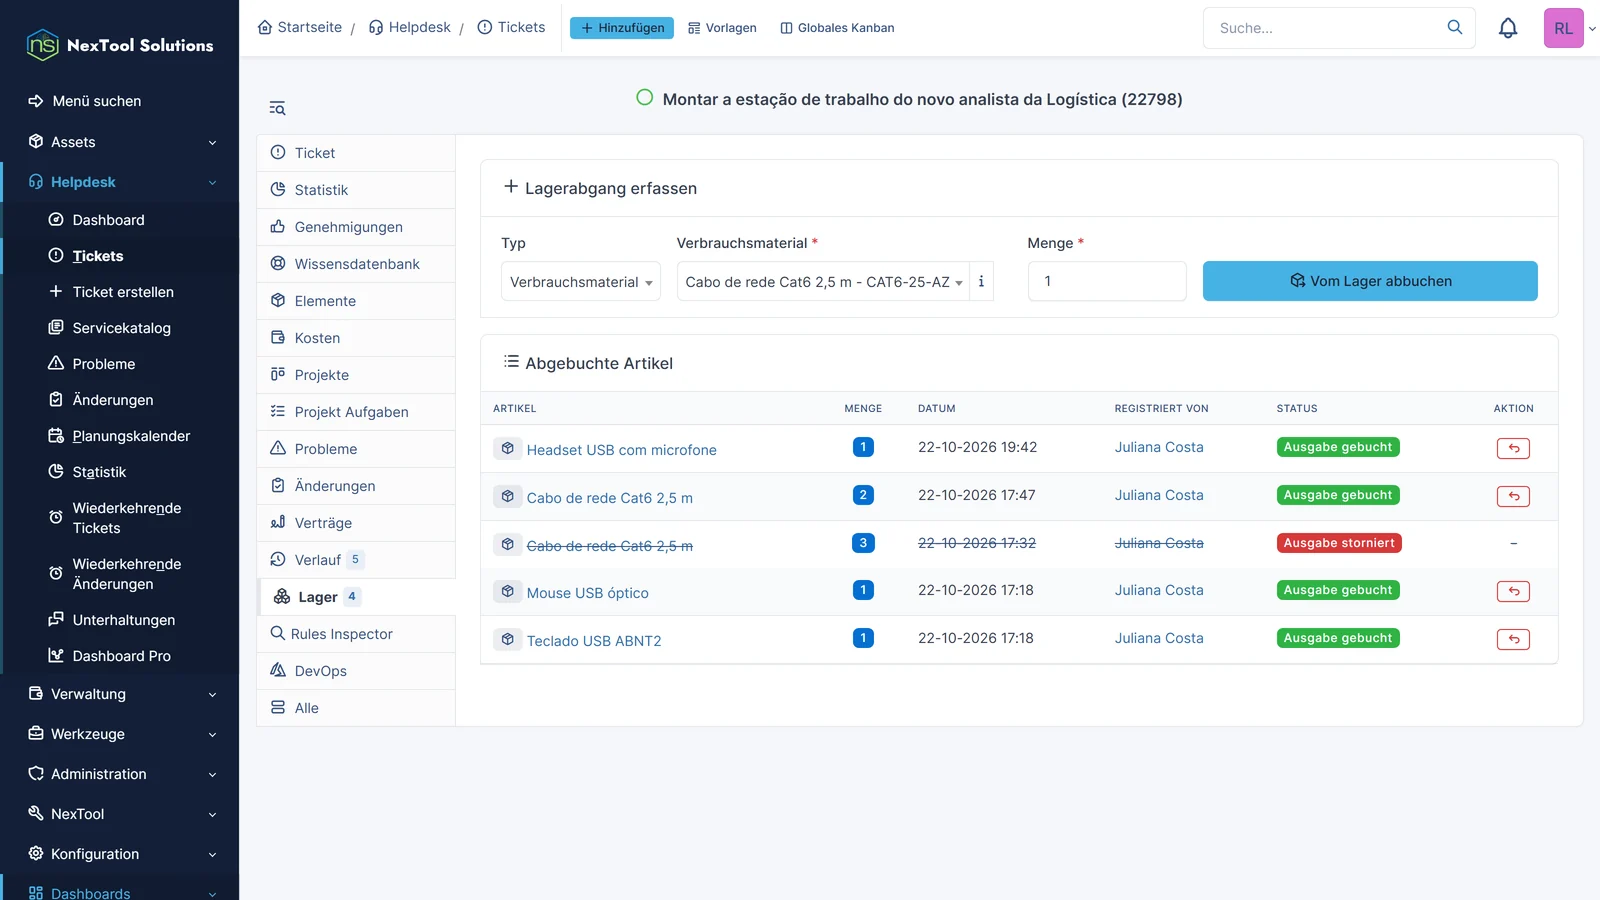
Task: Open the RL user avatar menu
Action: pos(1564,28)
